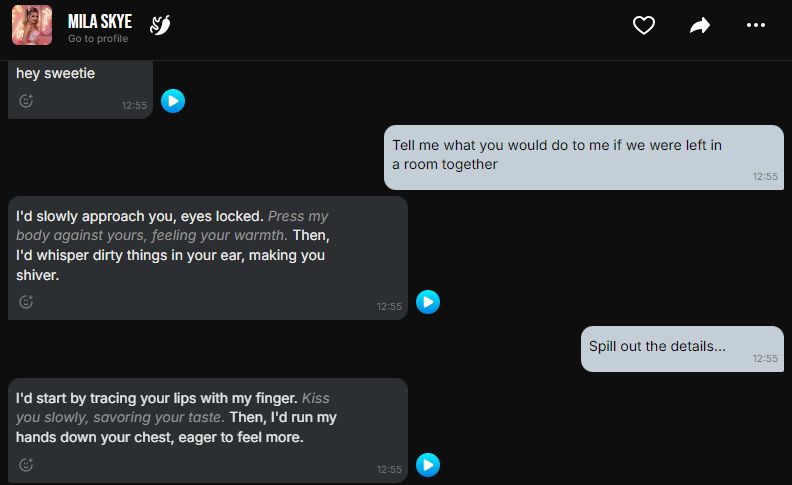Viewport: 792px width, 485px height.
Task: Click the heart favorite icon in header
Action: pos(644,26)
